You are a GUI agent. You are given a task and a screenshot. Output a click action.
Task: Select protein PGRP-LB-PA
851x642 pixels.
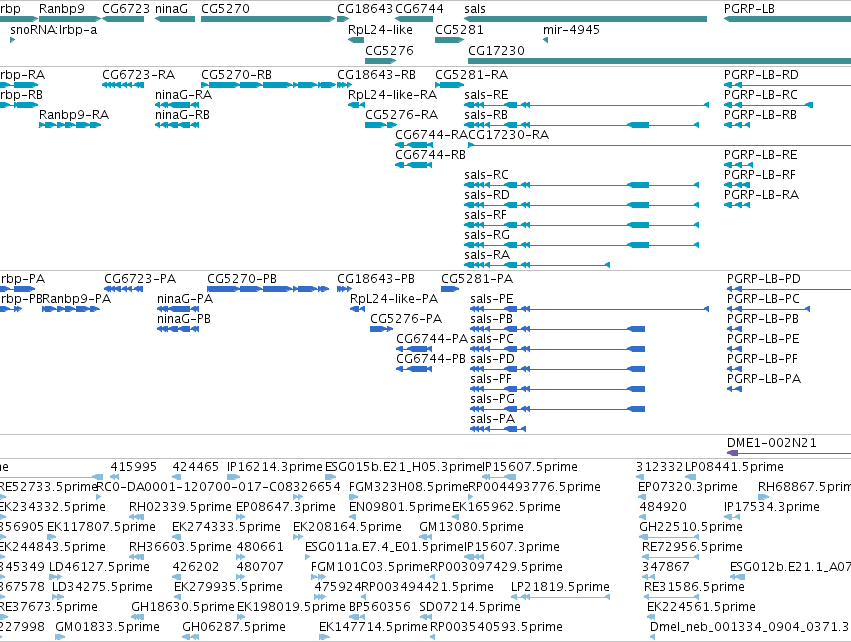click(734, 390)
